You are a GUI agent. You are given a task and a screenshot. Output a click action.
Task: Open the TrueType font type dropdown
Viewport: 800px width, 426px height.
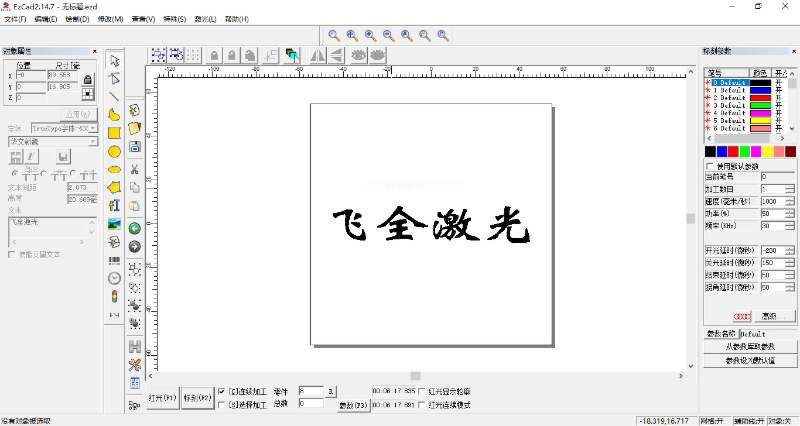tap(94, 128)
